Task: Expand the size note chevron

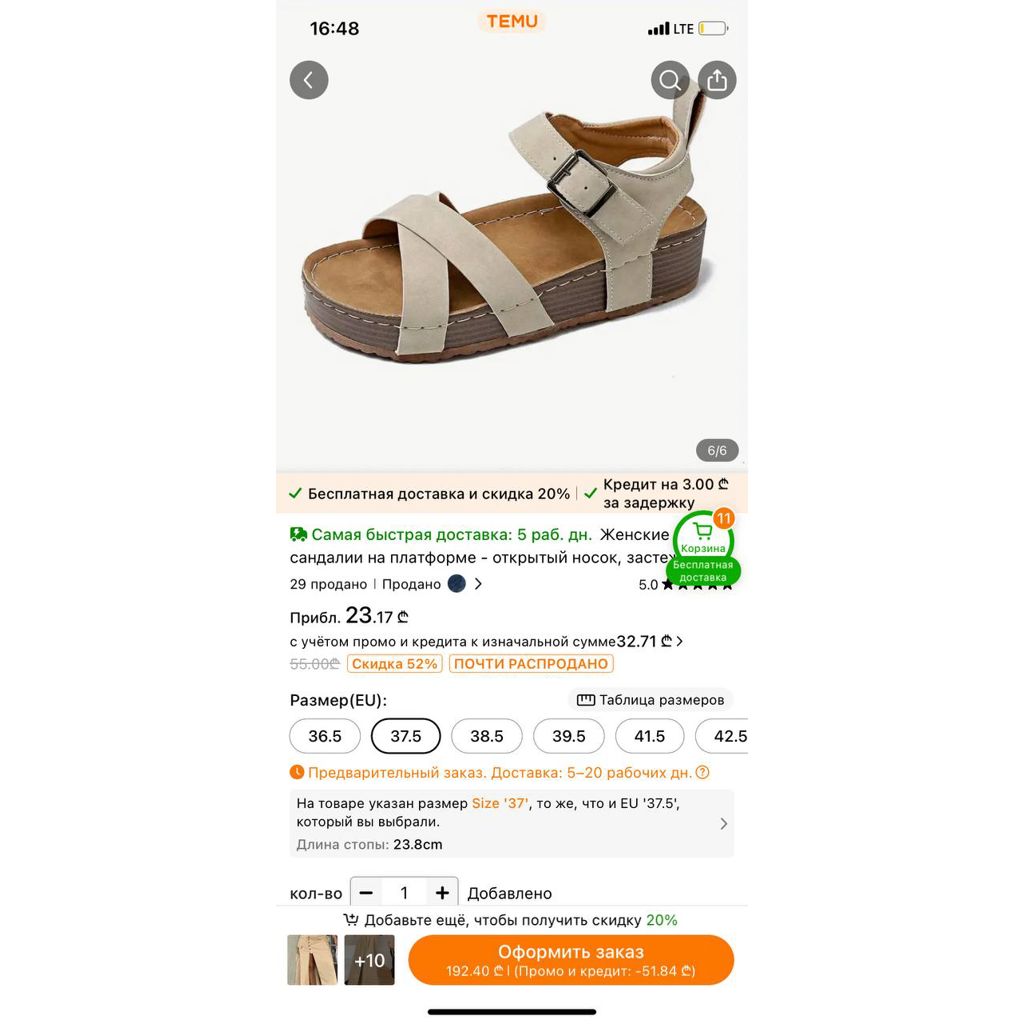Action: (724, 824)
